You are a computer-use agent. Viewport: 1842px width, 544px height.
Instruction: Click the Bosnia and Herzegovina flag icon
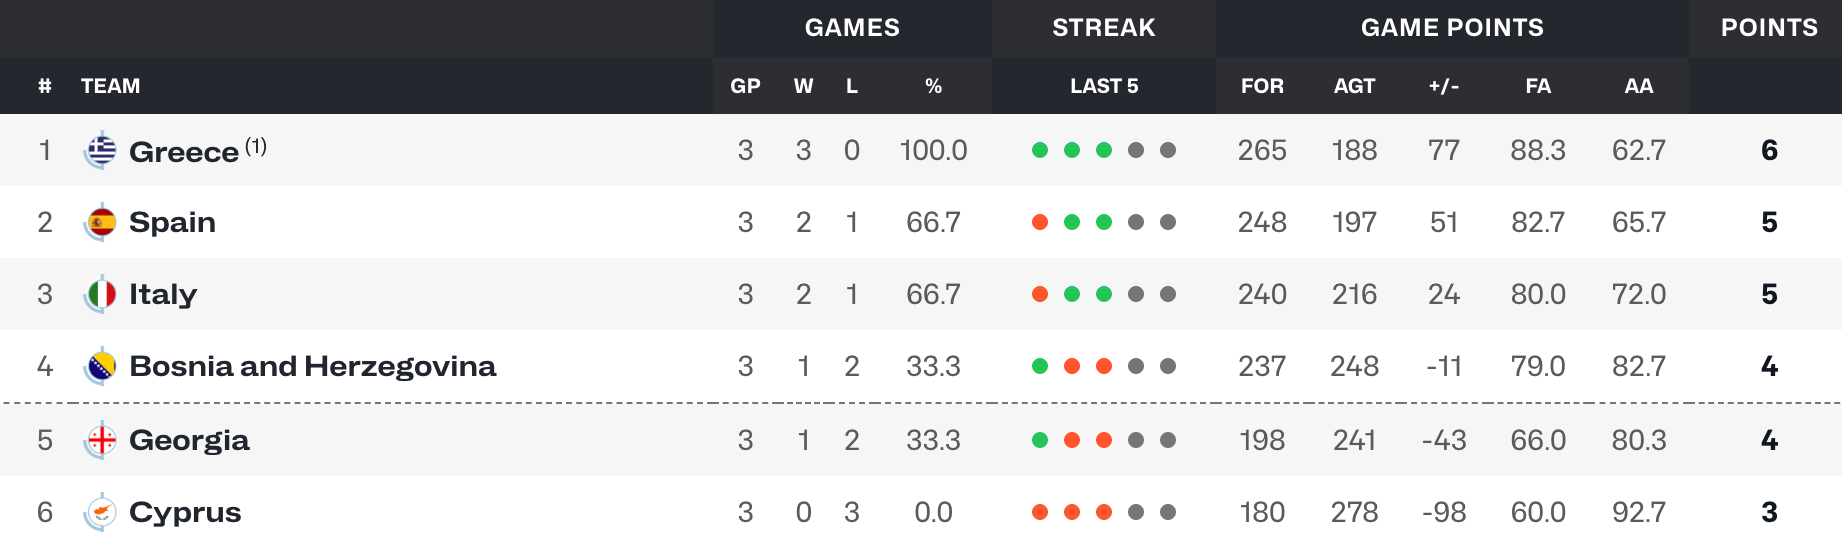pos(101,366)
